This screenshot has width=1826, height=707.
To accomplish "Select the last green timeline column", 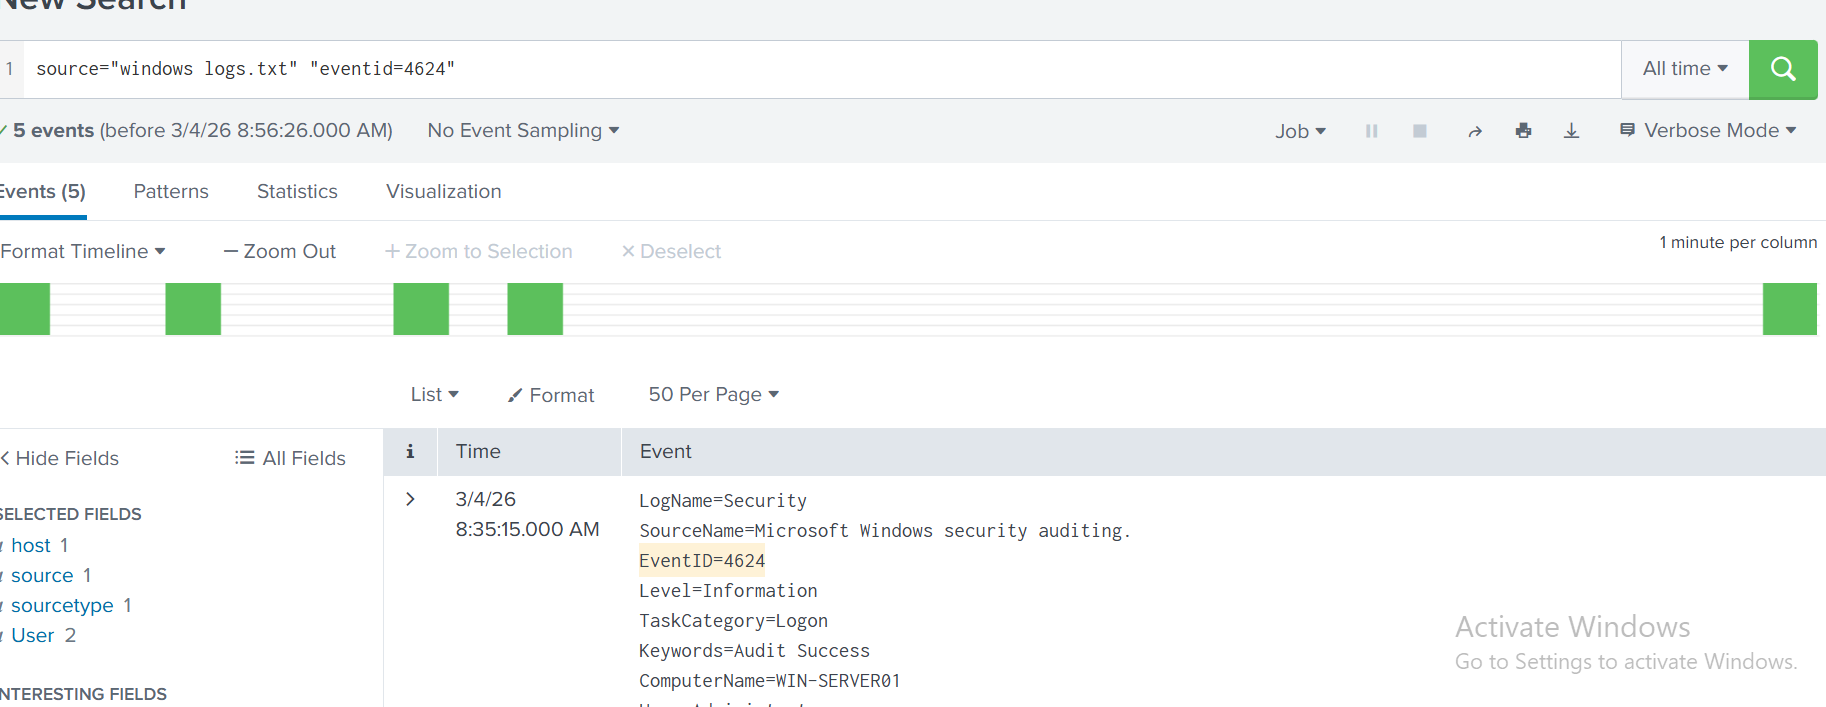I will click(x=1789, y=309).
